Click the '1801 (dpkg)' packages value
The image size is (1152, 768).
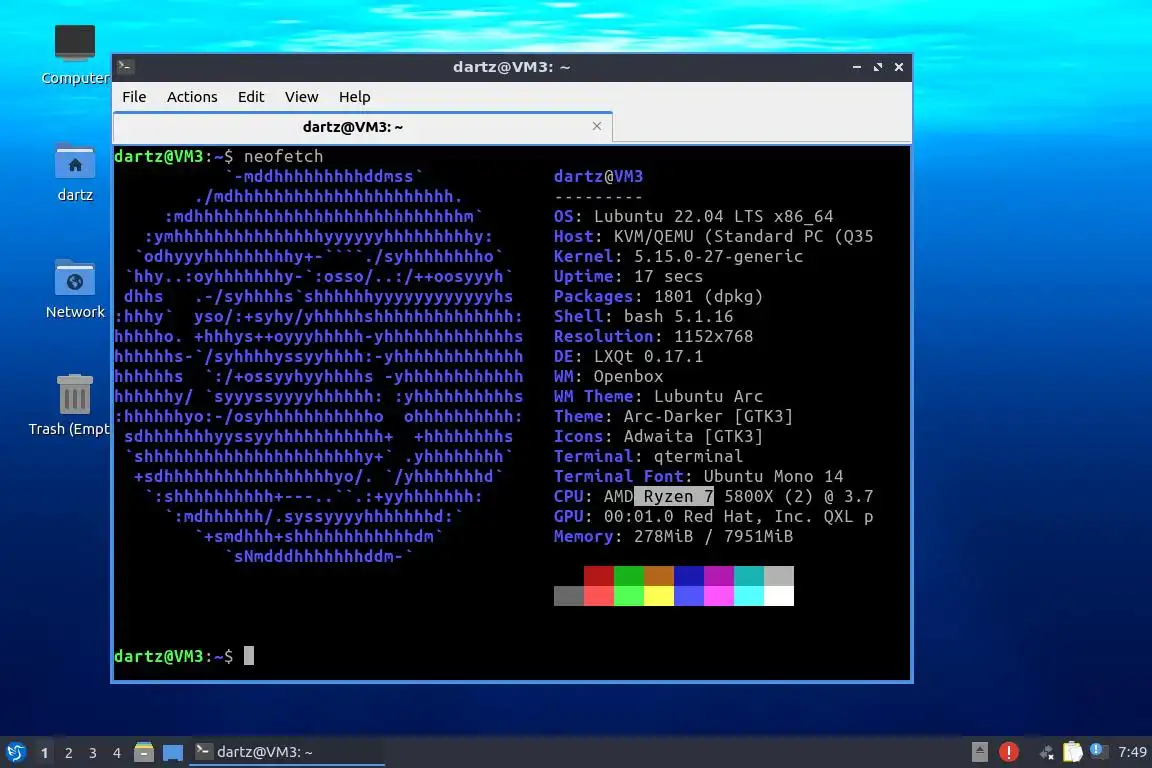tap(708, 296)
